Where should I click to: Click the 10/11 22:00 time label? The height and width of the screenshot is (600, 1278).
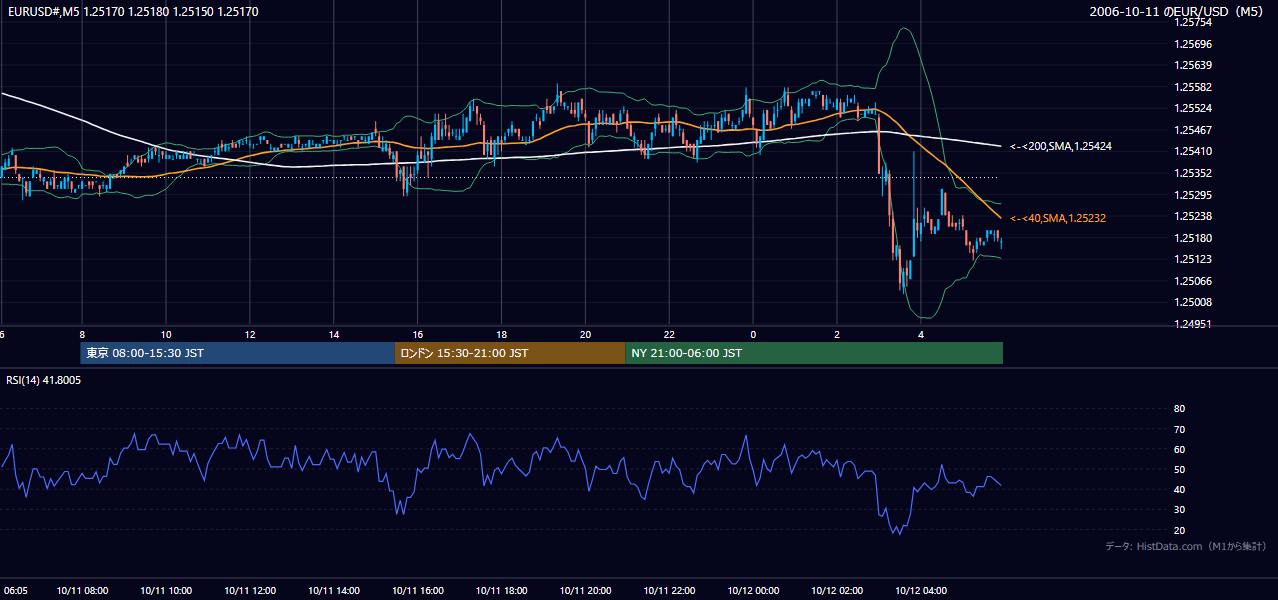pyautogui.click(x=670, y=590)
